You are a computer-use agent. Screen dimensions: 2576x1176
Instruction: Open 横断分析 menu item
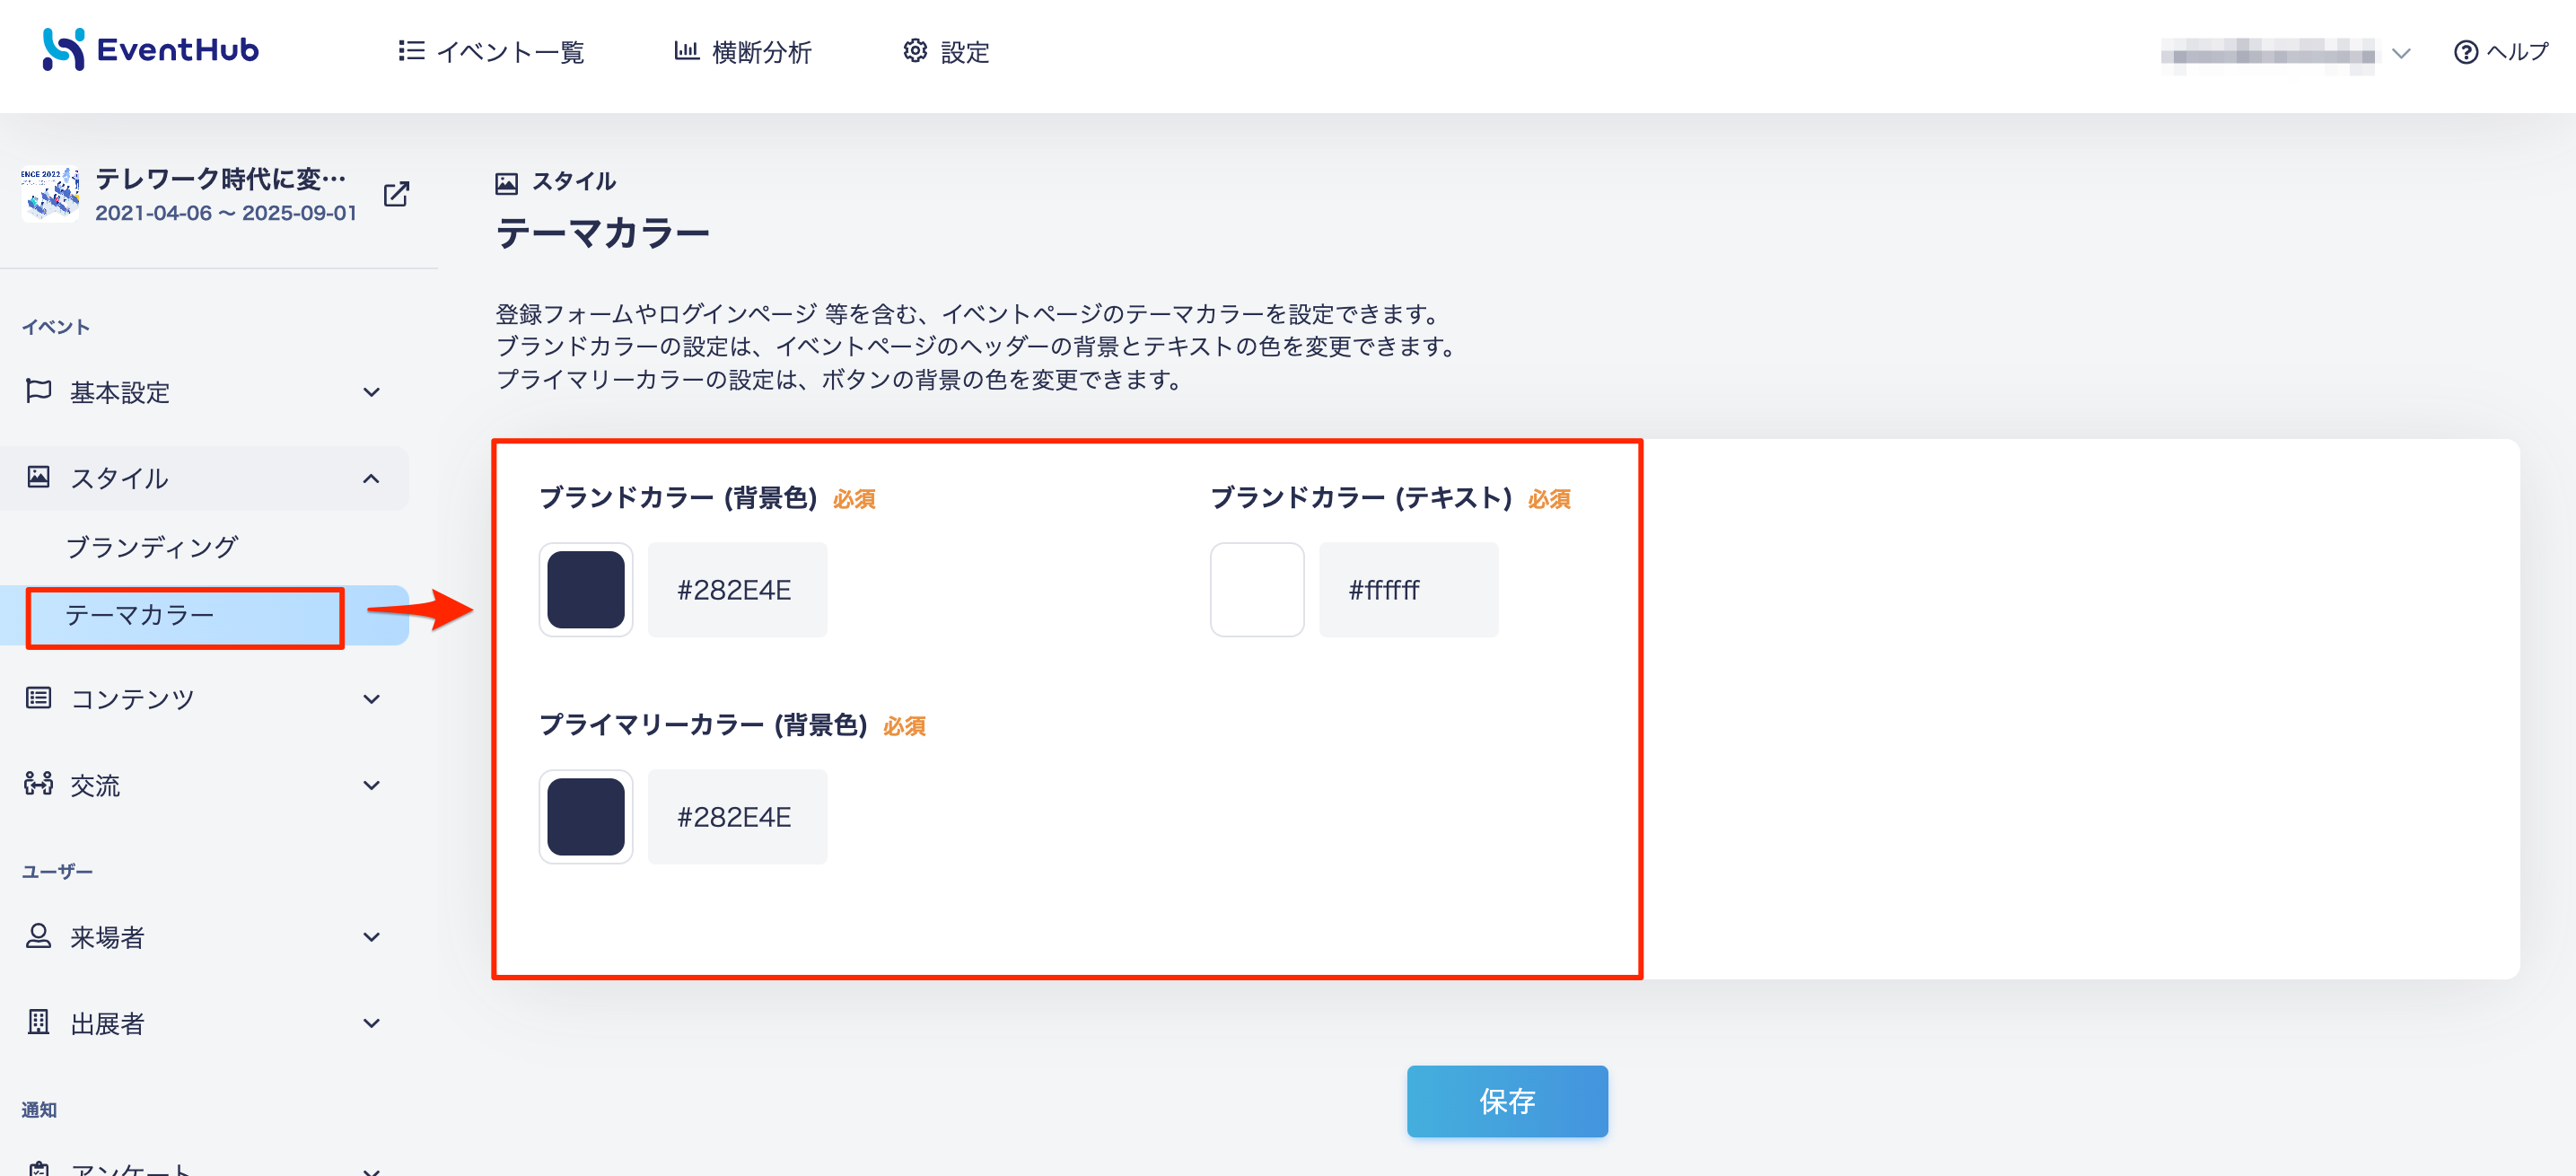pyautogui.click(x=743, y=52)
